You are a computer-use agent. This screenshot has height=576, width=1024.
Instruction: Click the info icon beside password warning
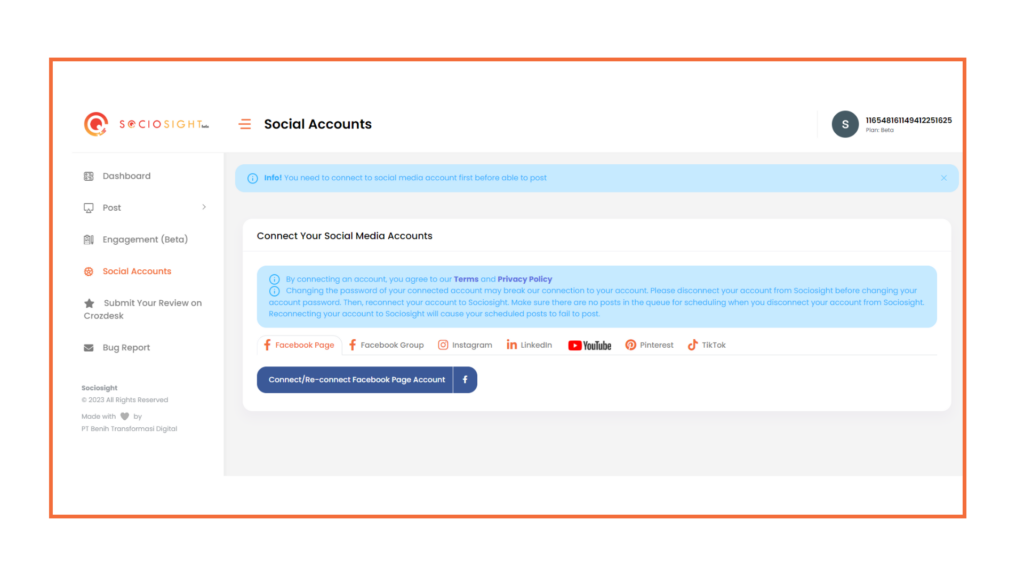click(x=274, y=291)
